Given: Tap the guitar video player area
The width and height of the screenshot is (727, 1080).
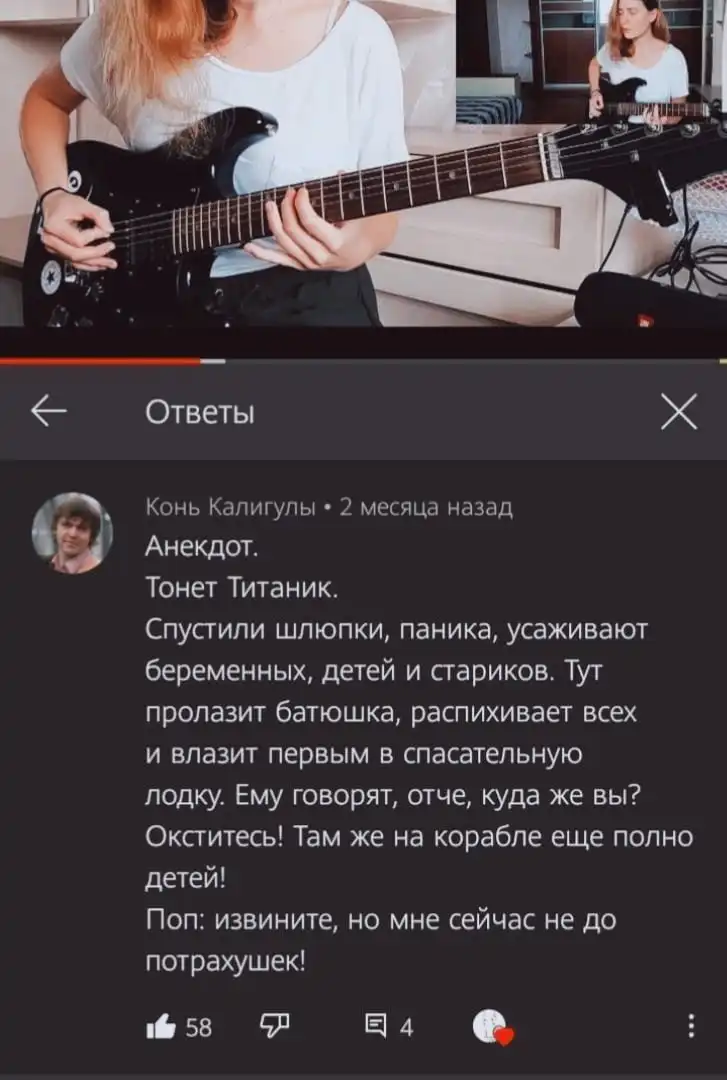Looking at the screenshot, I should pos(363,163).
